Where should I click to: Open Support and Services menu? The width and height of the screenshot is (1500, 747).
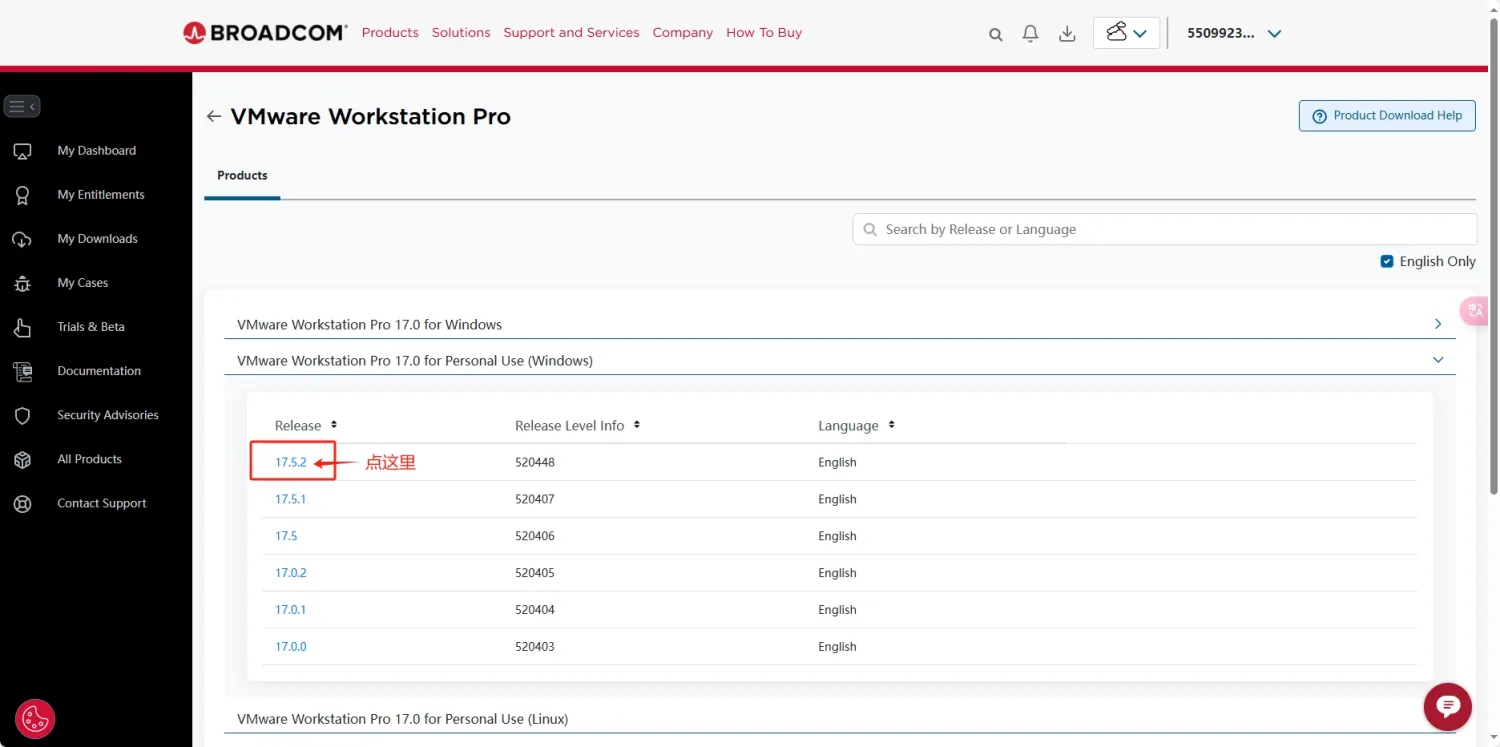point(571,33)
